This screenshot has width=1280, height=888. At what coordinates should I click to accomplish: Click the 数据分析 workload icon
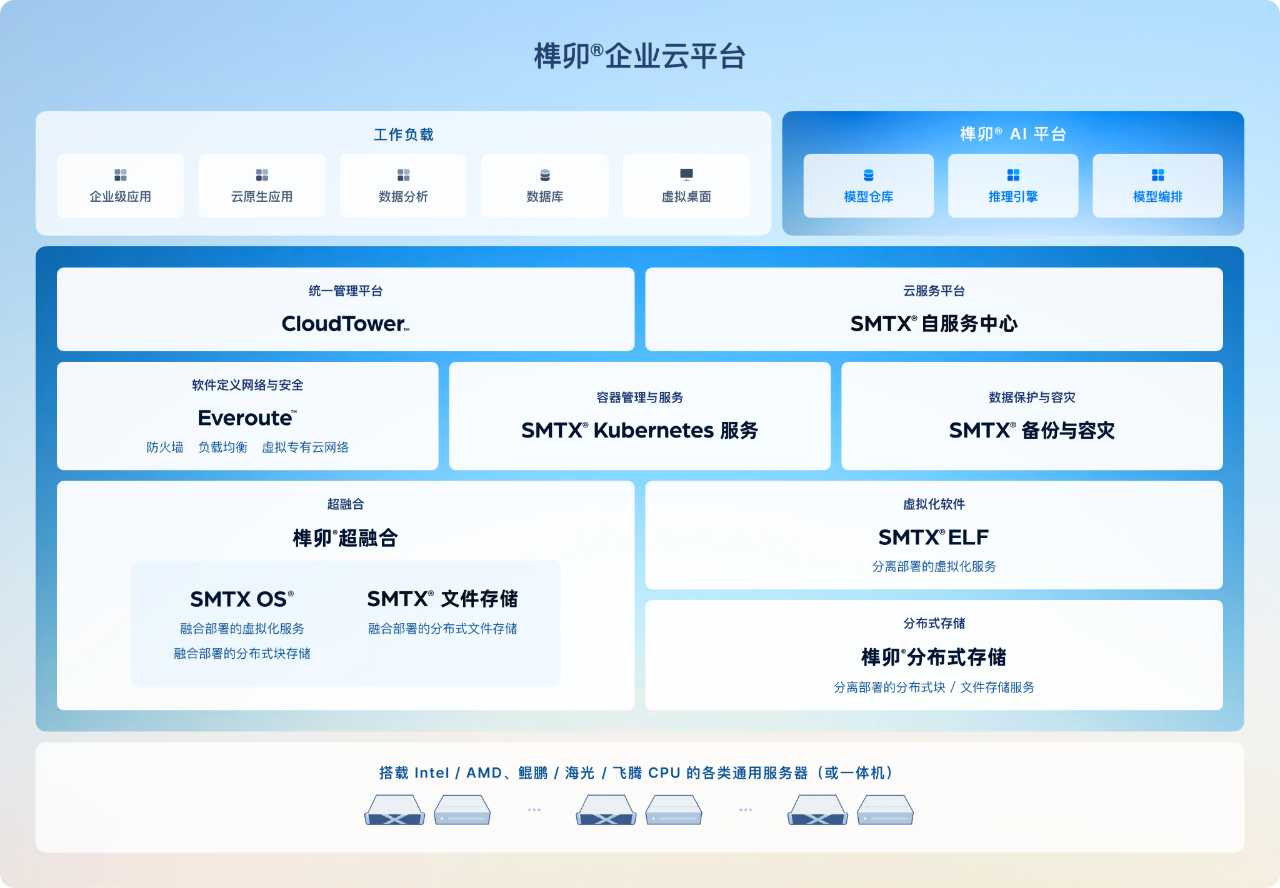pyautogui.click(x=403, y=175)
